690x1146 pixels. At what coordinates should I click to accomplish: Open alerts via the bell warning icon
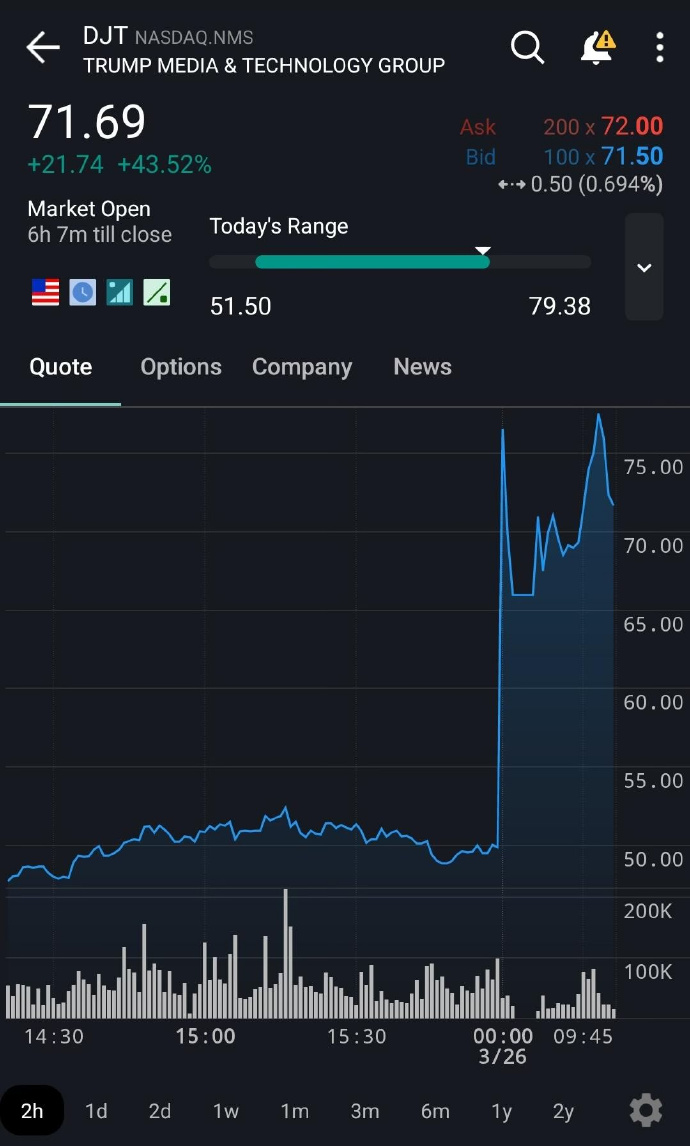598,48
